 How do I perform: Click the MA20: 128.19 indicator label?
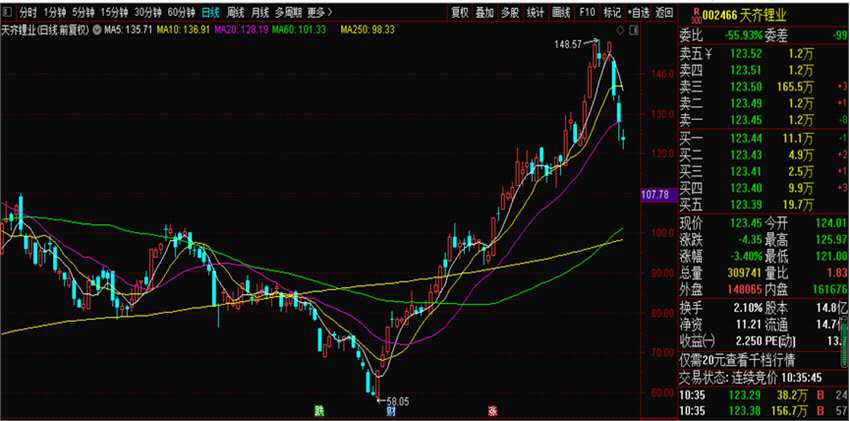[241, 30]
